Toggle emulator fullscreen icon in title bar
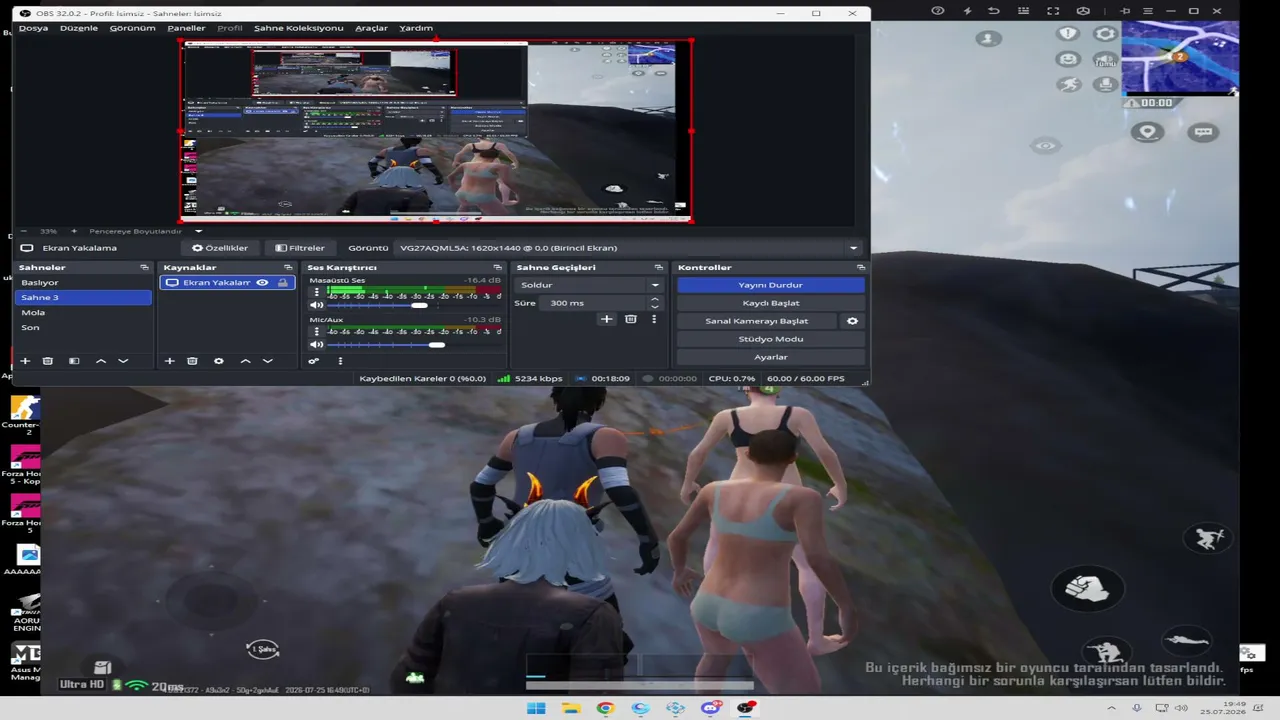Screen dimensions: 1280x720 click(1053, 11)
